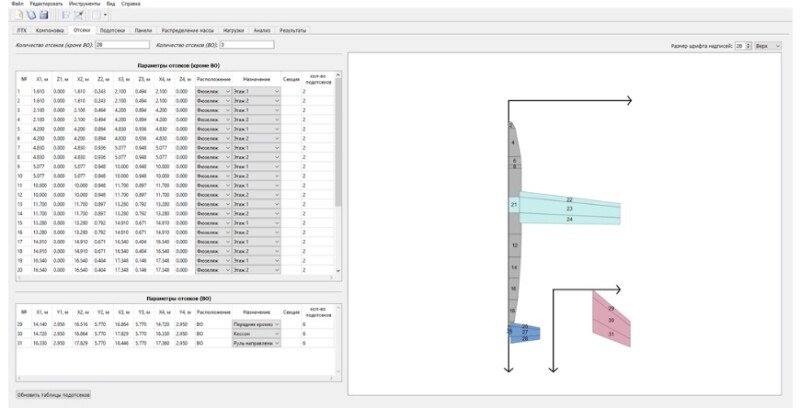Image resolution: width=800 pixels, height=408 pixels.
Task: Click the cyan wing compartment 23 in the diagram
Action: [x=569, y=208]
